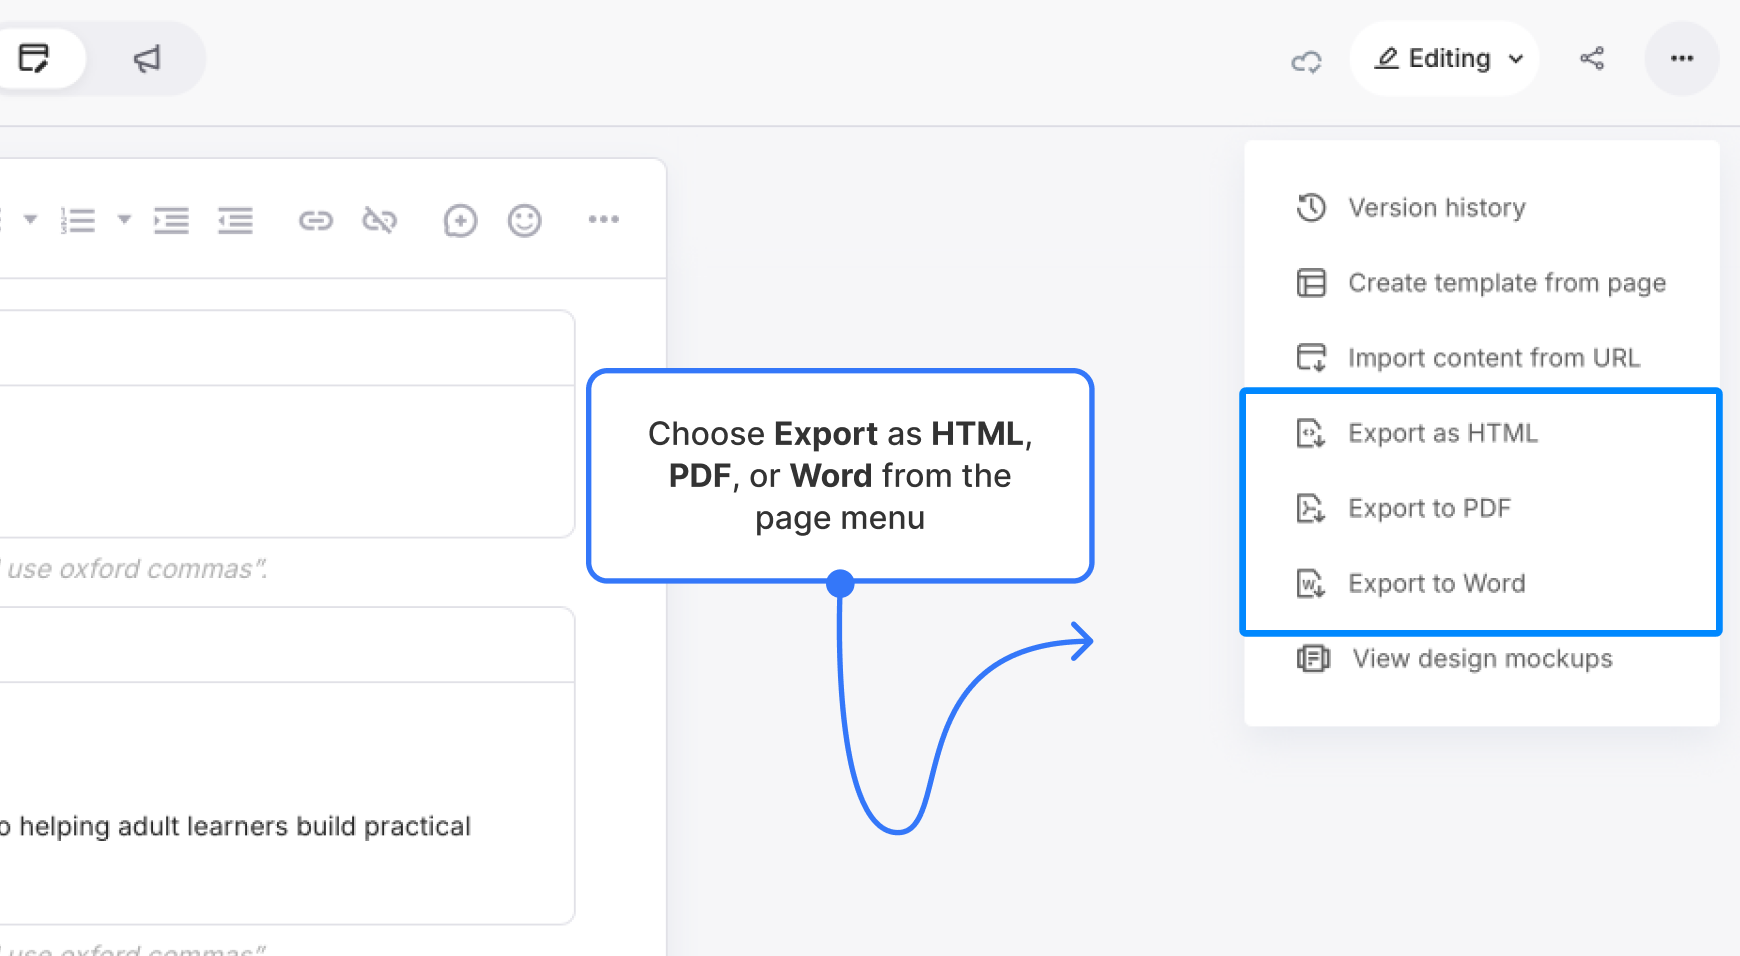Screen dimensions: 1740x956
Task: Click Import content from URL
Action: tap(1494, 357)
